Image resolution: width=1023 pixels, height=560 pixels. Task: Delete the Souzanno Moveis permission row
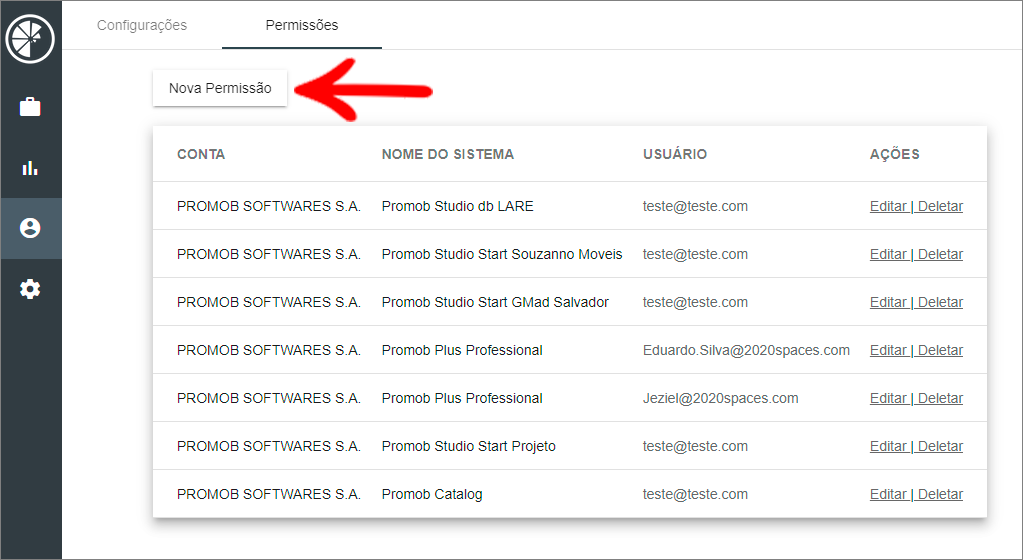click(940, 255)
